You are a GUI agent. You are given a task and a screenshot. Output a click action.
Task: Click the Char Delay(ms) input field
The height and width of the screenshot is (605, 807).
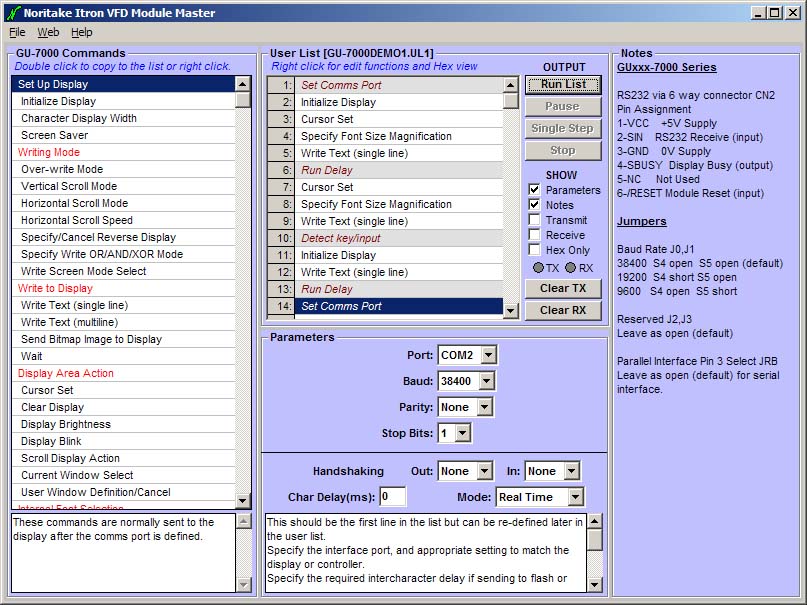pos(393,497)
